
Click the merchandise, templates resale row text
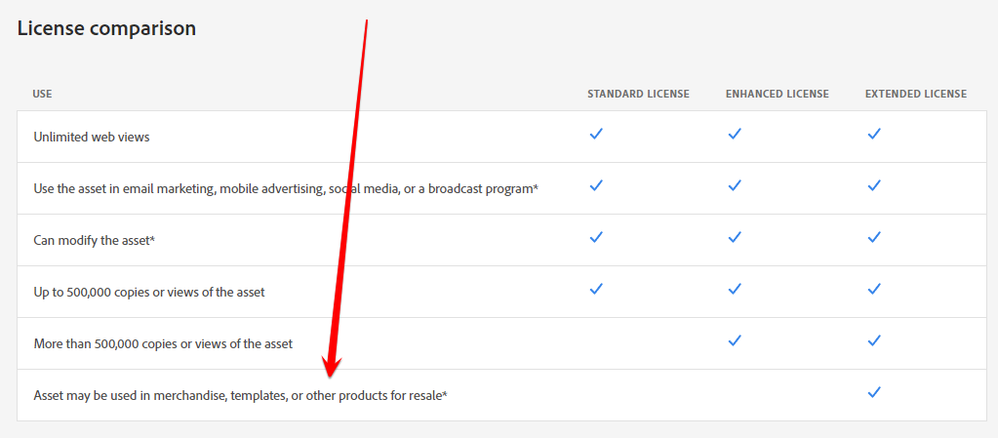click(240, 395)
